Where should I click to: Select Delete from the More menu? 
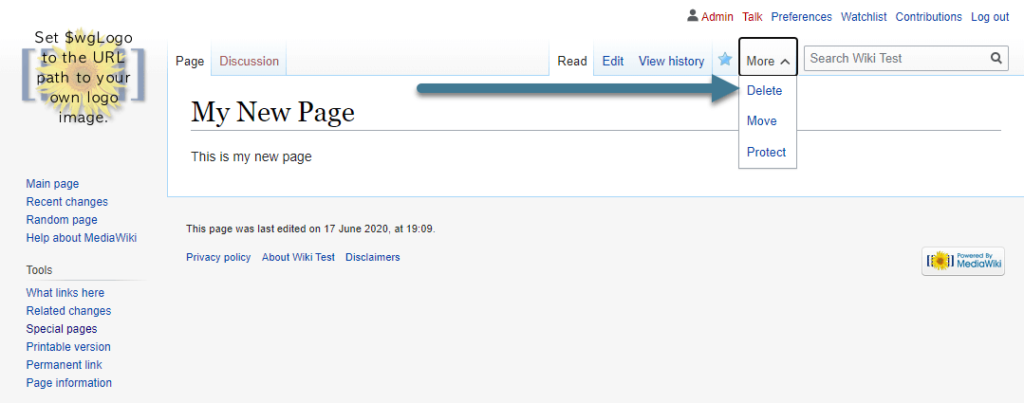pos(765,91)
